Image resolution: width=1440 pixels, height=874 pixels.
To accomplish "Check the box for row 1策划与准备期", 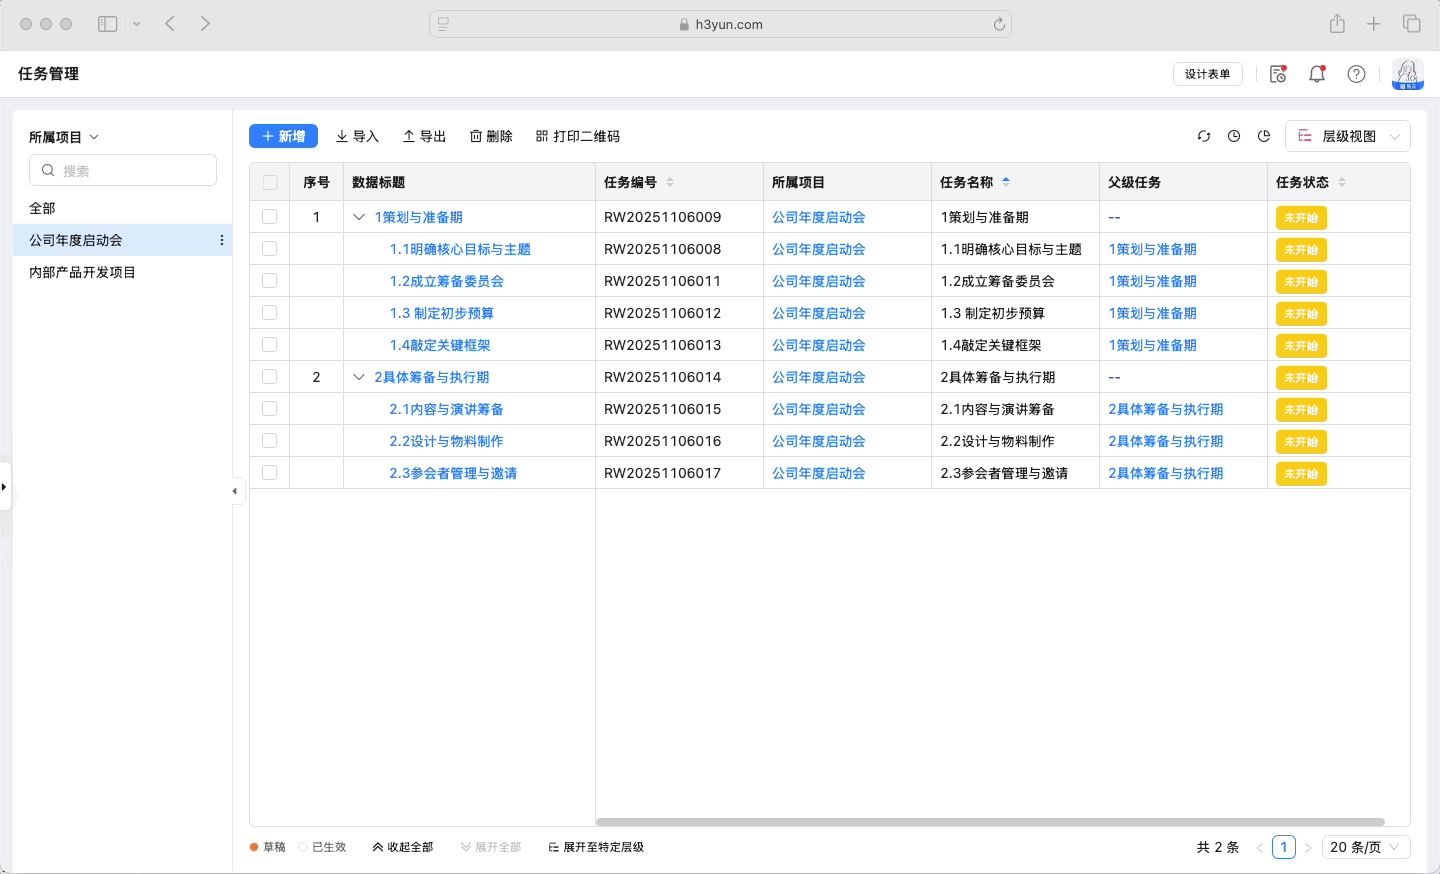I will tap(270, 217).
